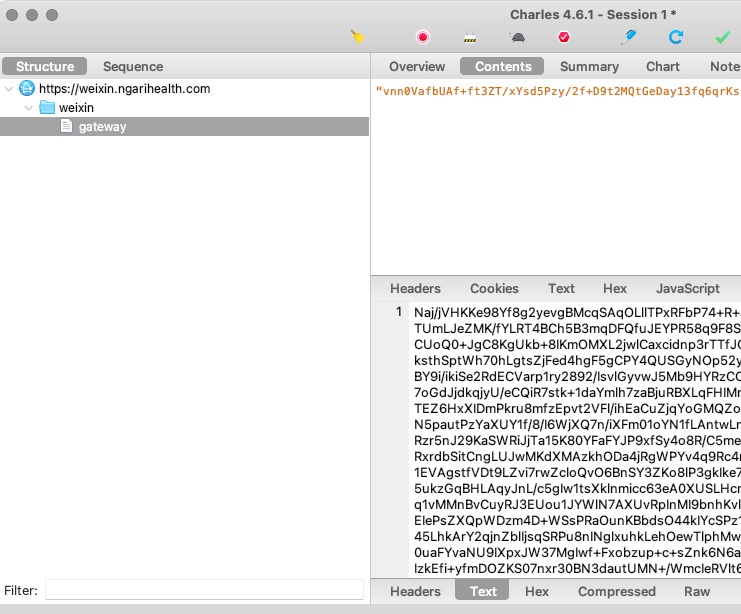Image resolution: width=741 pixels, height=614 pixels.
Task: Switch to Structure view
Action: click(x=45, y=67)
